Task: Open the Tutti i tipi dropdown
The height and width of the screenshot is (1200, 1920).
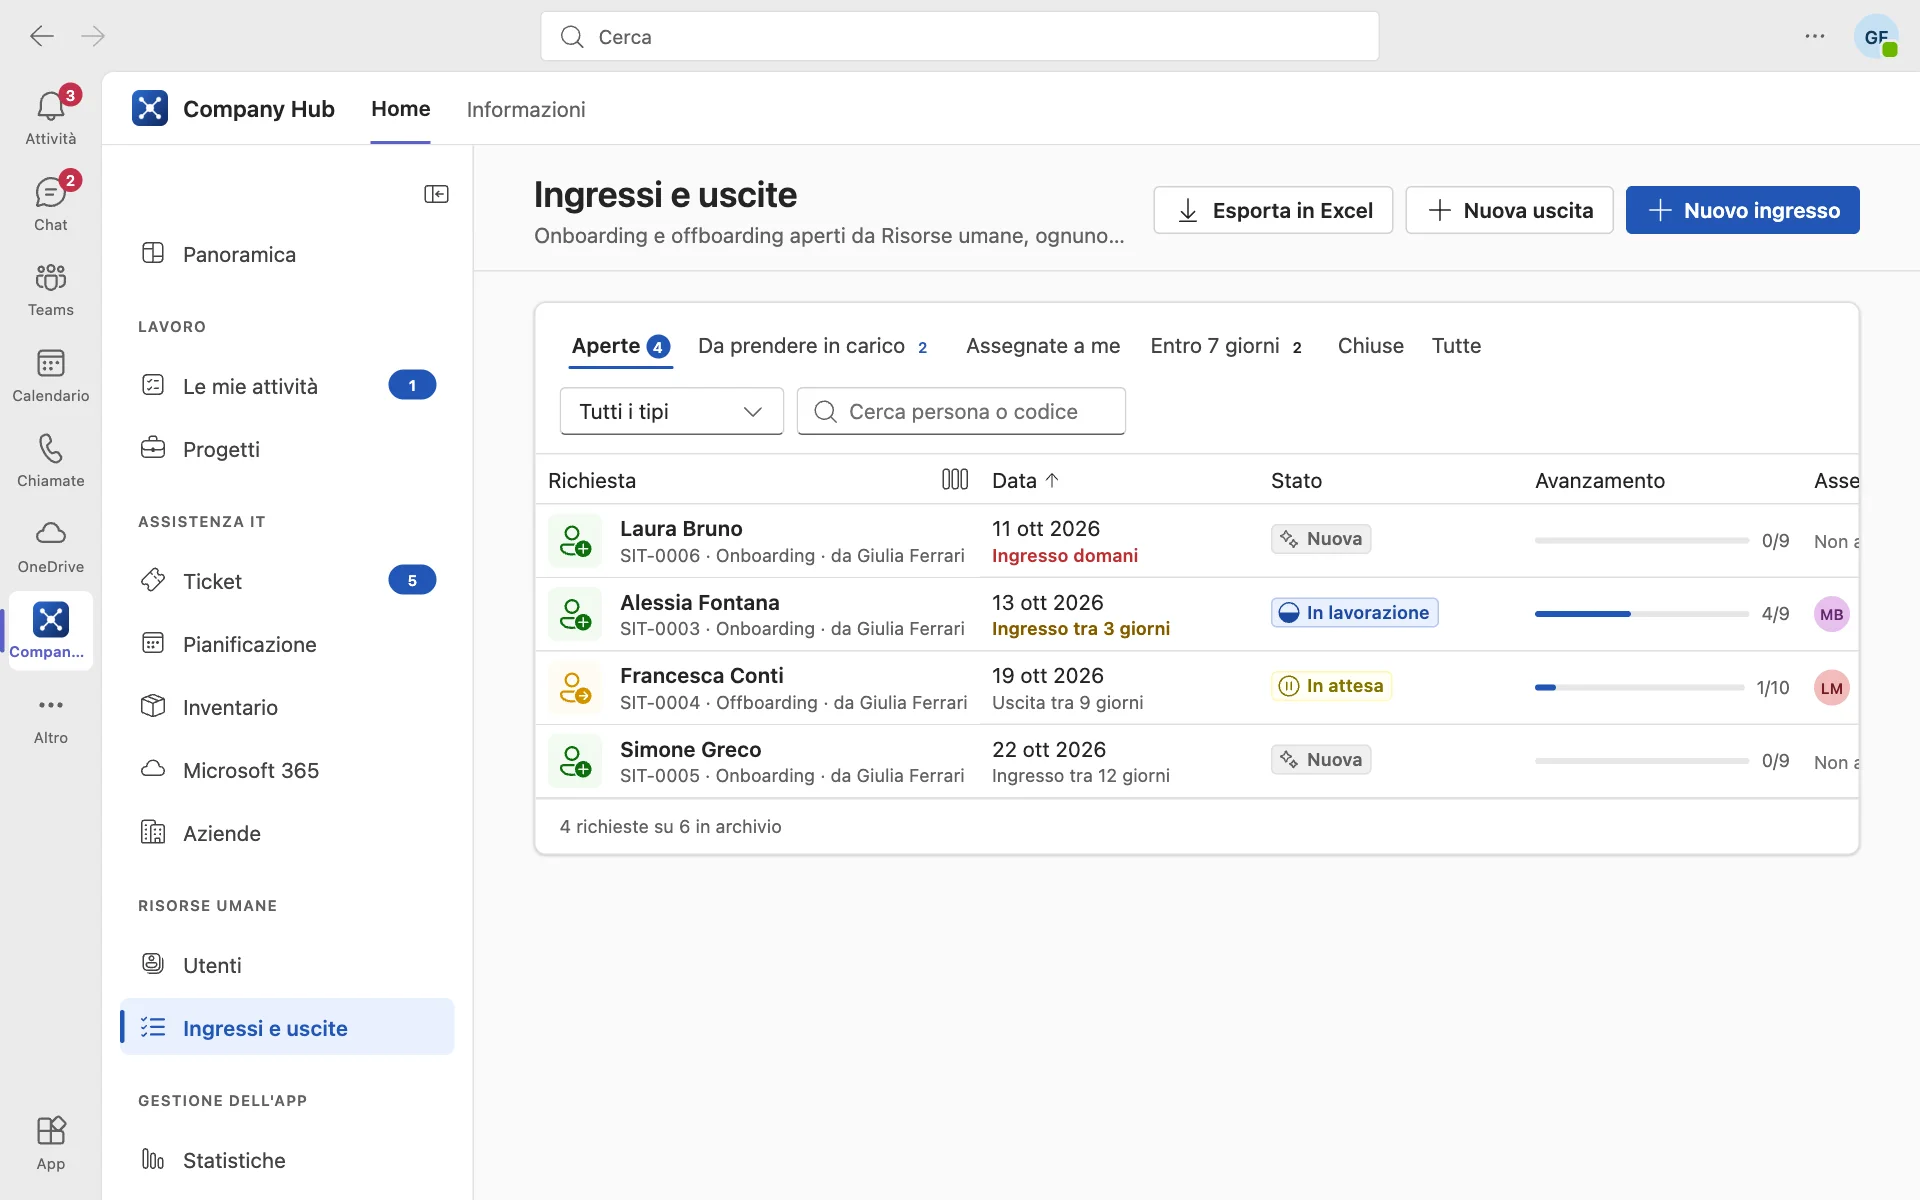Action: pos(672,411)
